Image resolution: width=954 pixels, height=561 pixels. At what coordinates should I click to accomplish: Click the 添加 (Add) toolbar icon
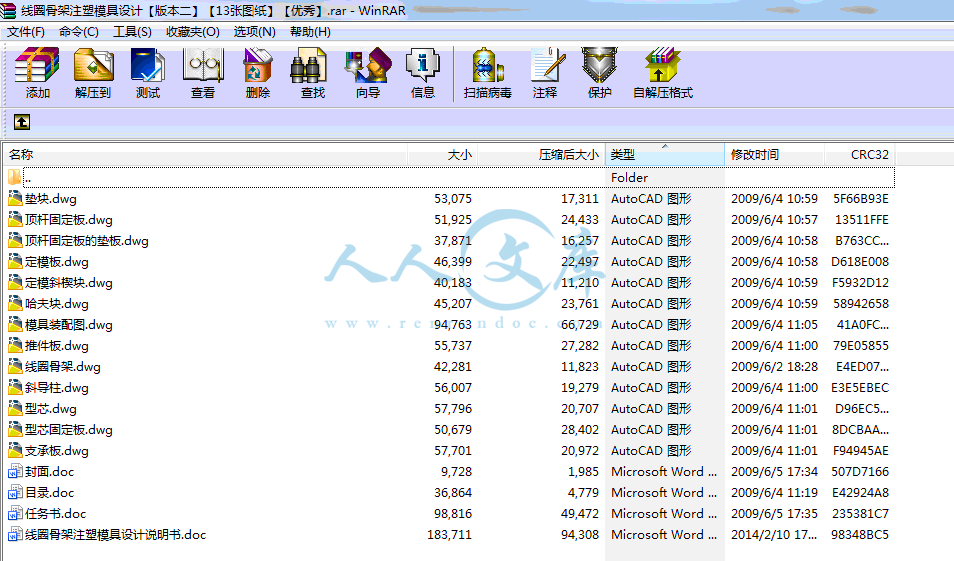(37, 65)
